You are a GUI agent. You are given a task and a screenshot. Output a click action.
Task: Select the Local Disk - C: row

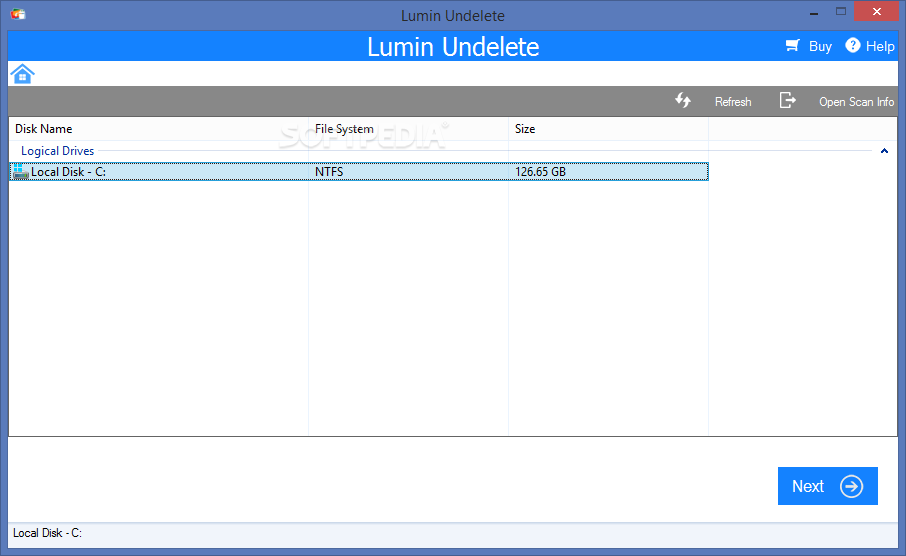(359, 172)
